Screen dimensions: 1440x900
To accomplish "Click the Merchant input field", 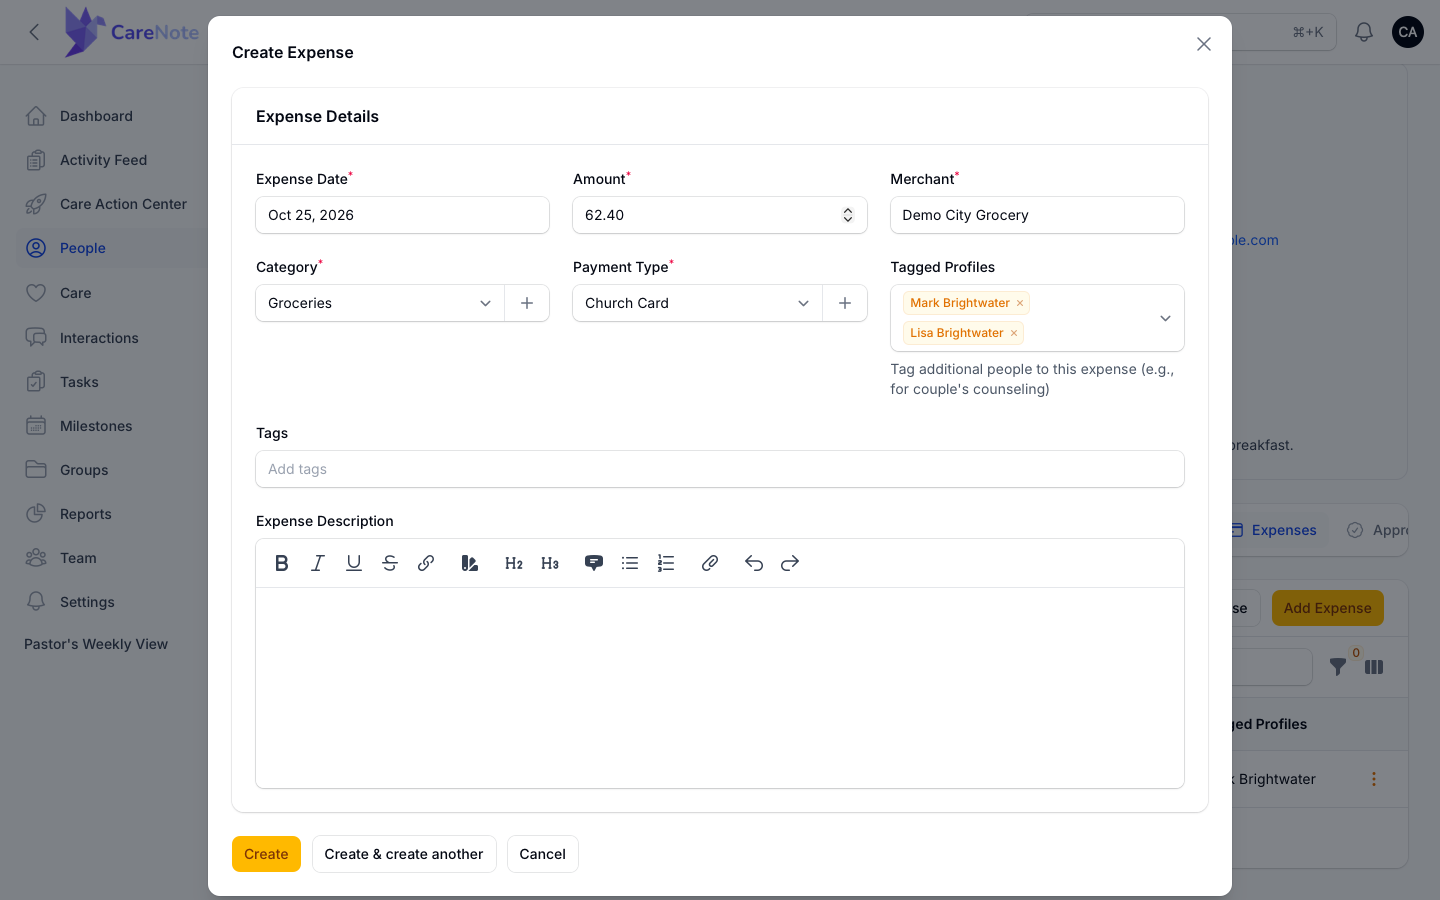I will pos(1037,215).
